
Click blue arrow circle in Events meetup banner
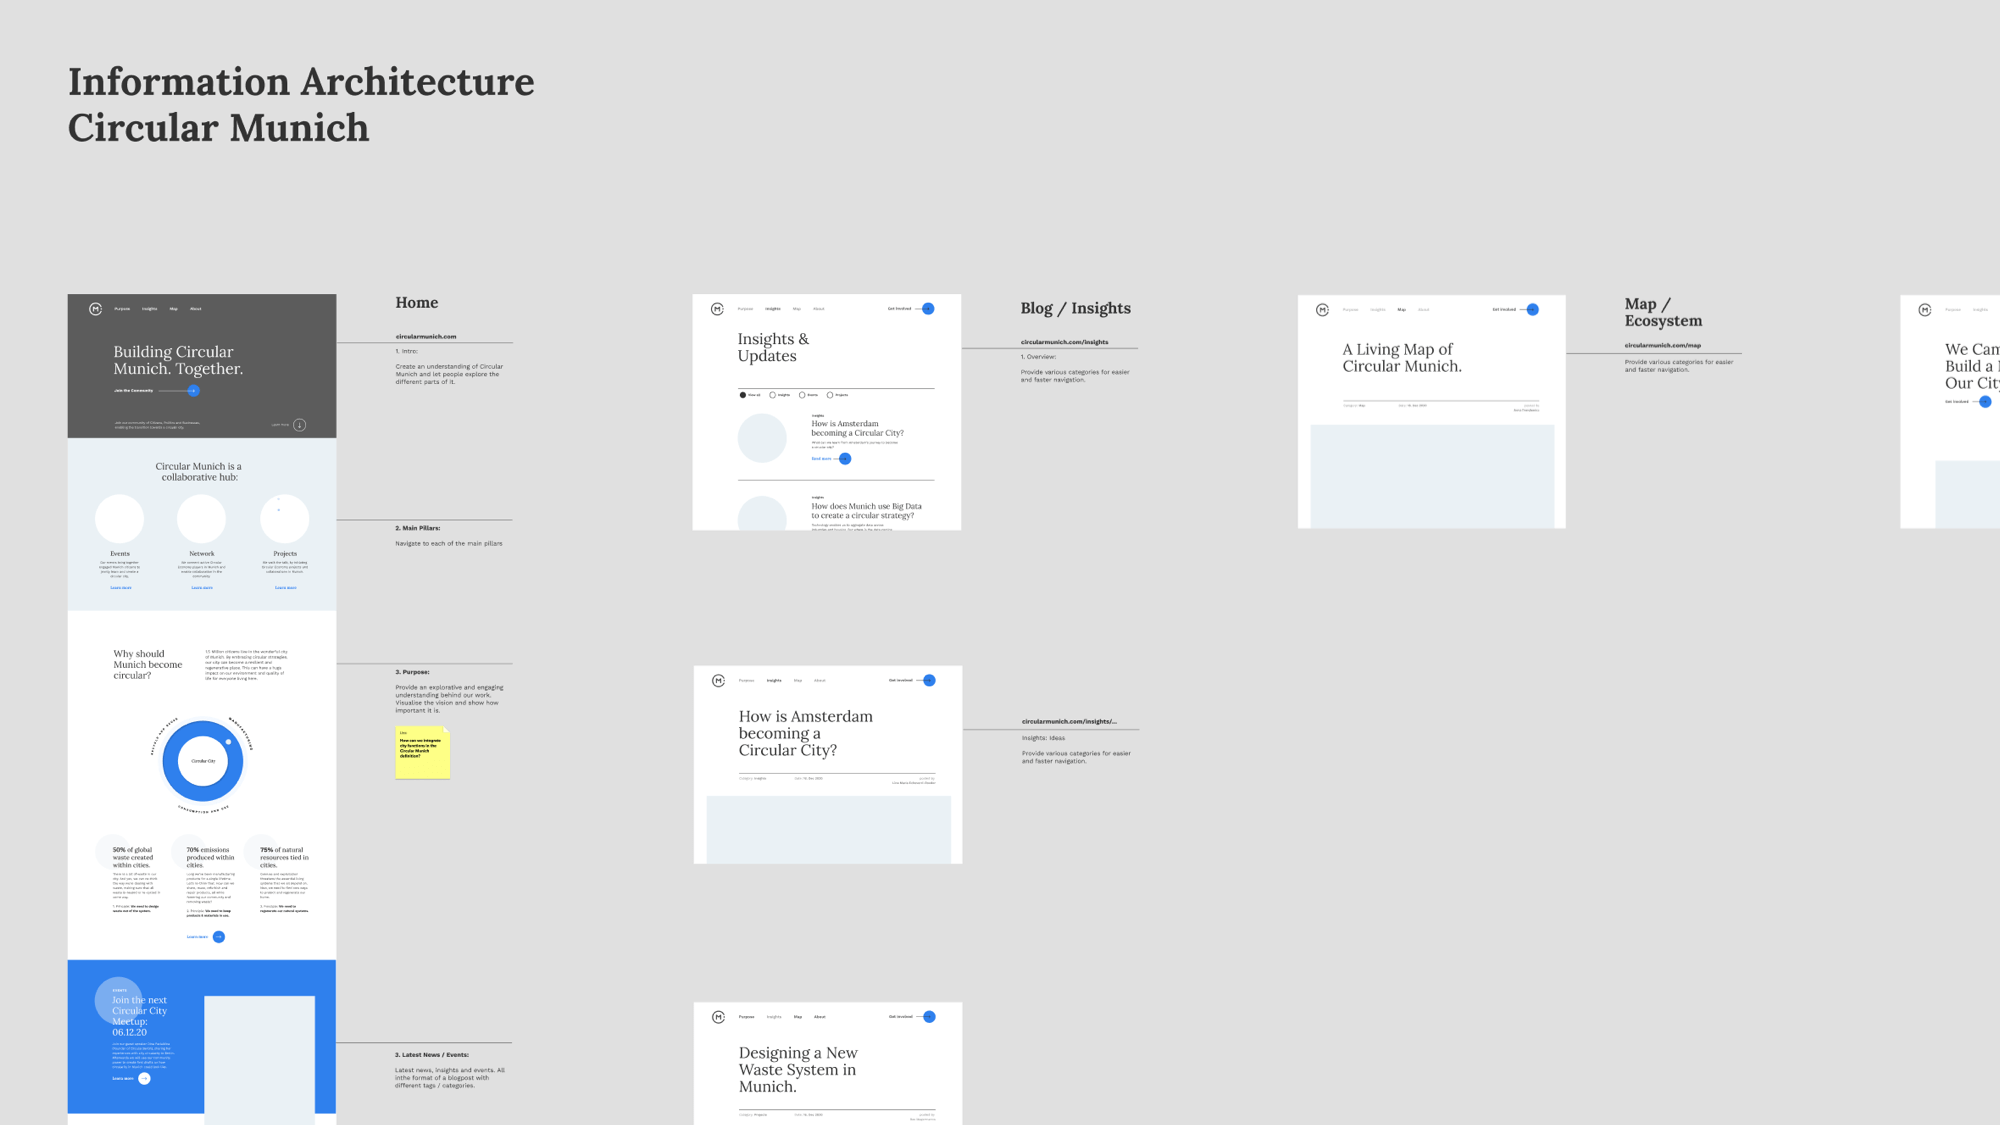tap(144, 1079)
